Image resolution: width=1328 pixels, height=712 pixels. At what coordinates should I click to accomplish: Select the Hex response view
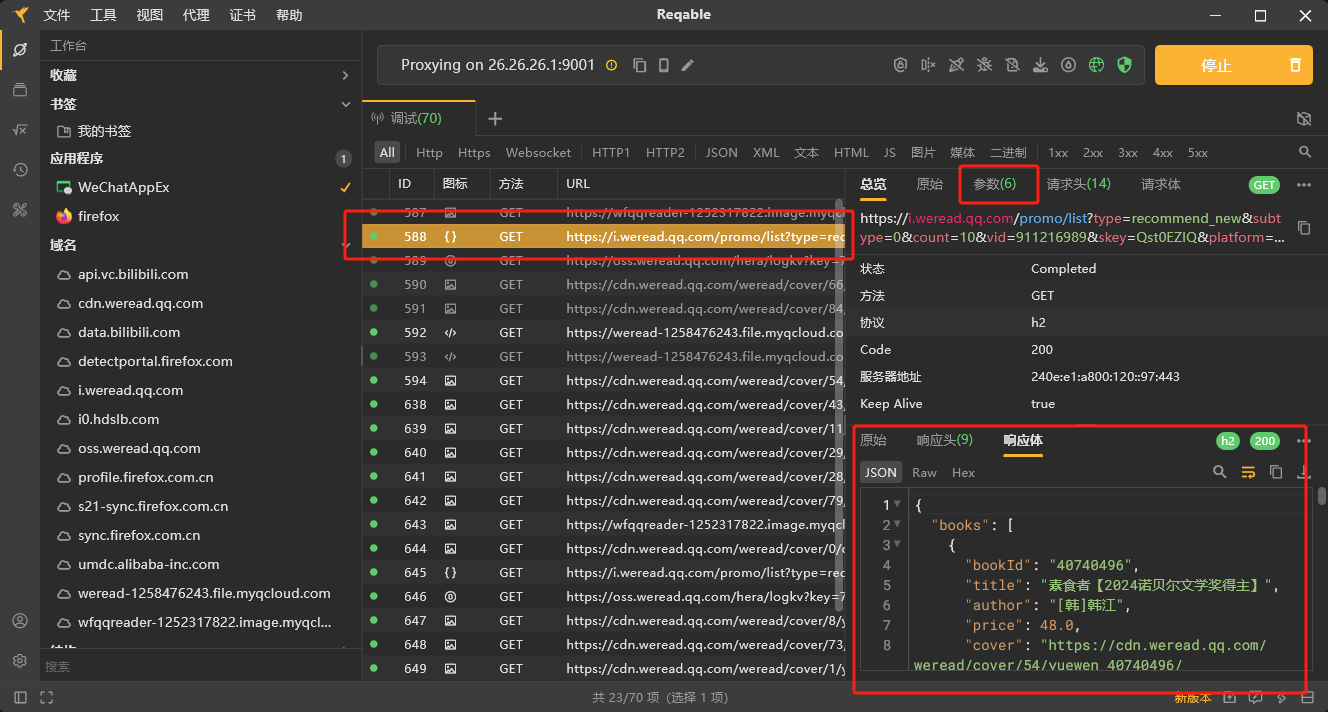(963, 472)
